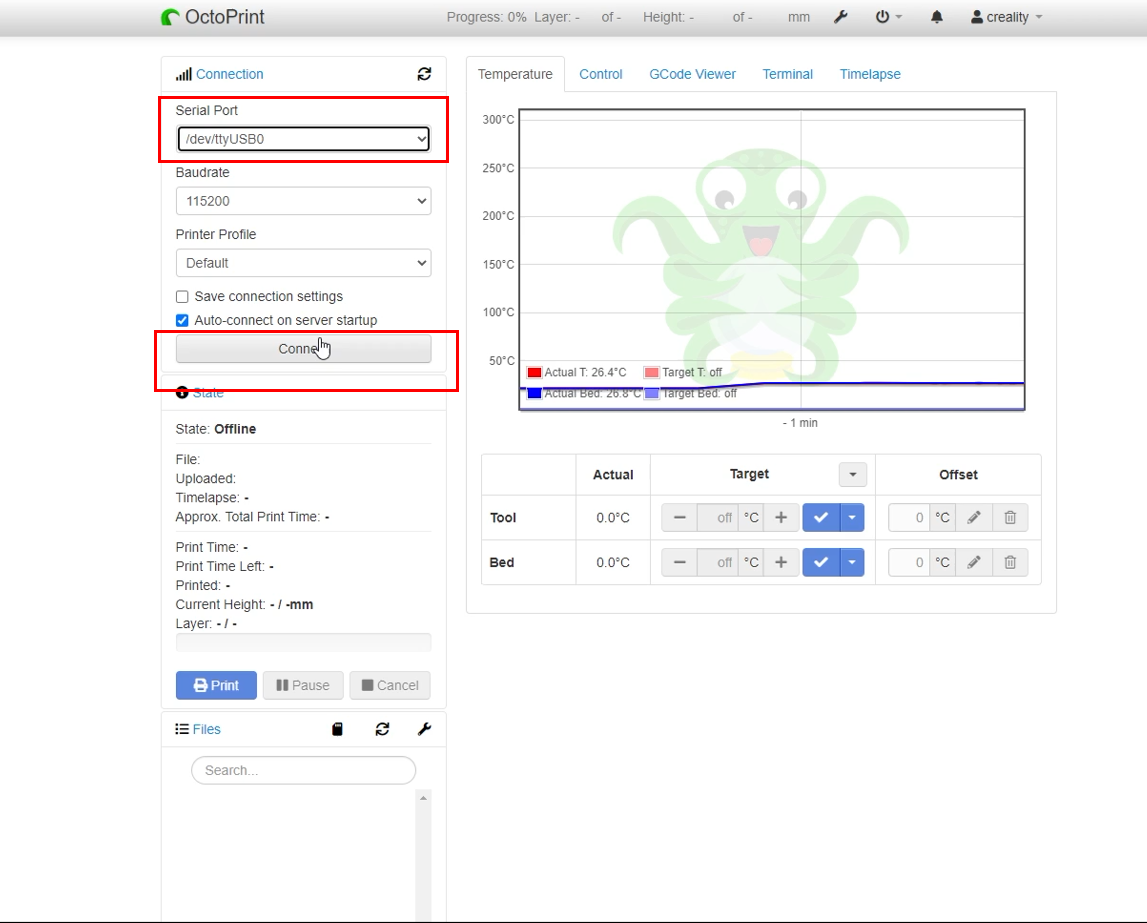Click the Files list scrollbar up arrow

(424, 798)
